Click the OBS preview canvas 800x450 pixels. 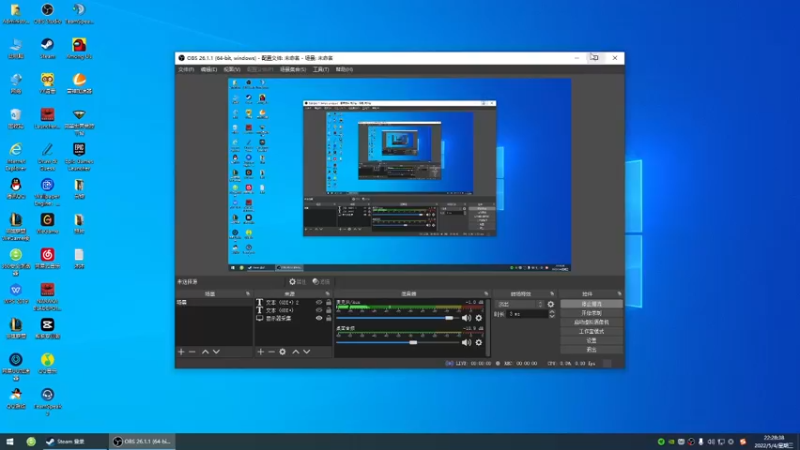coord(399,174)
